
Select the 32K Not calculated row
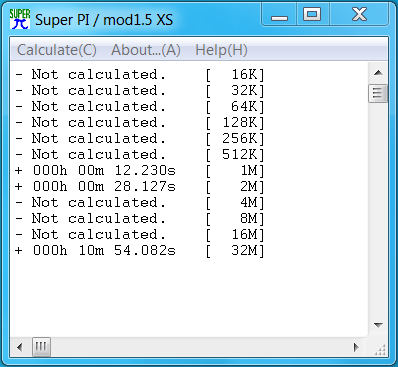coord(140,91)
